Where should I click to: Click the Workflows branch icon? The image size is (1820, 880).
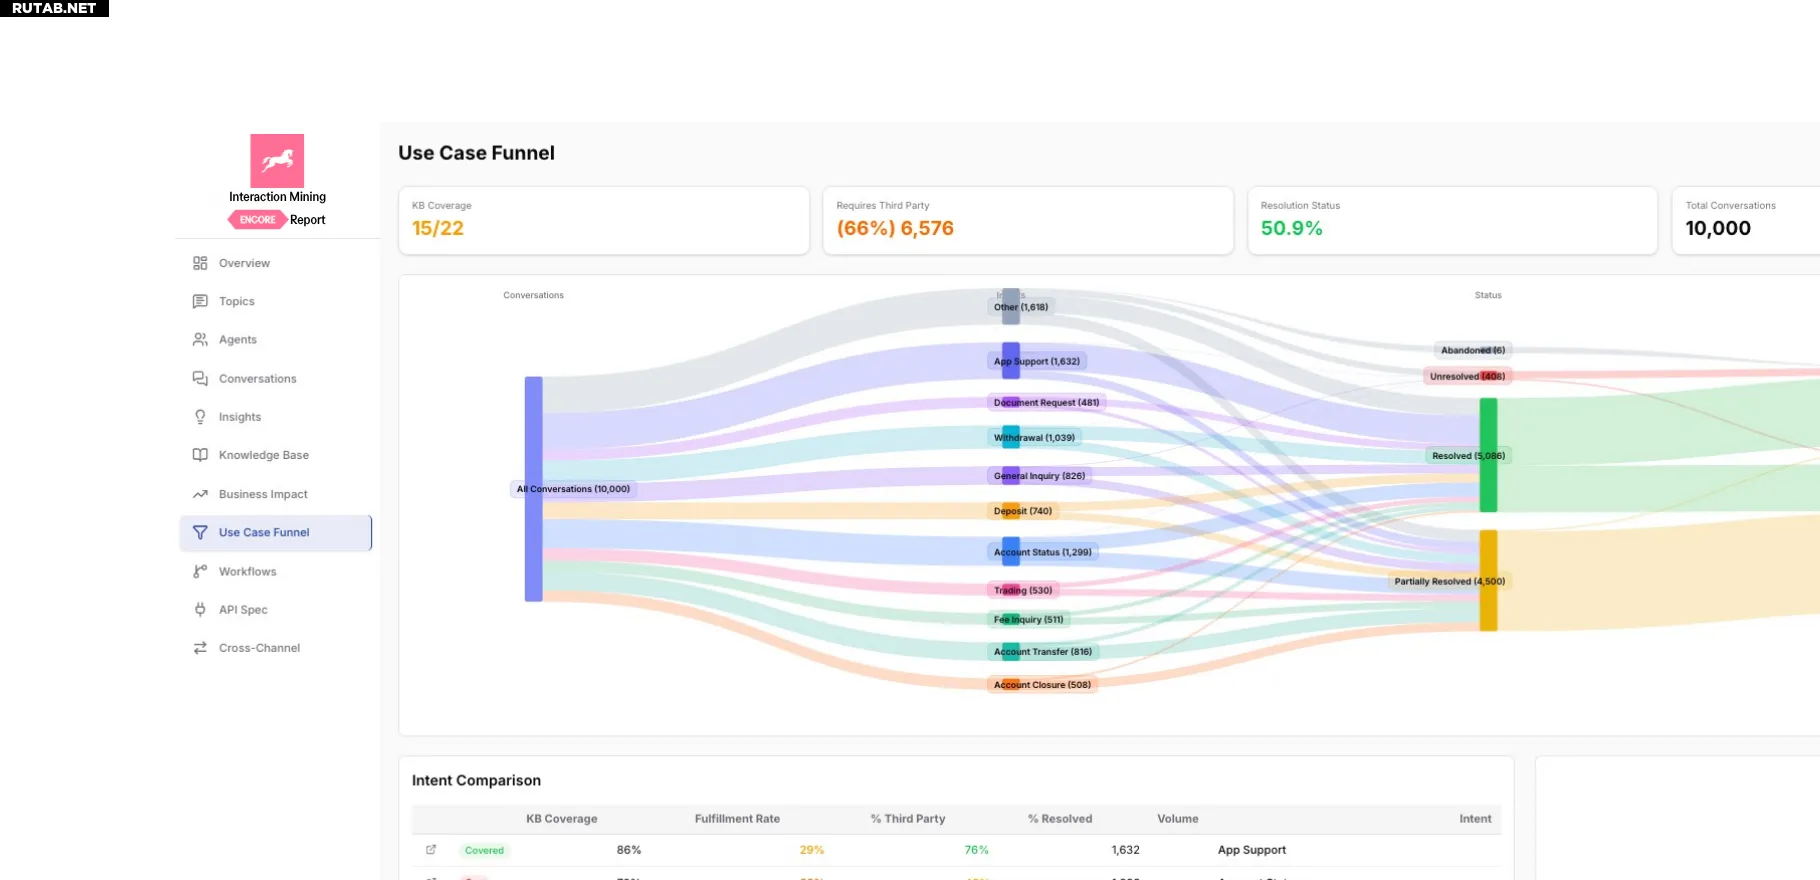pyautogui.click(x=200, y=571)
